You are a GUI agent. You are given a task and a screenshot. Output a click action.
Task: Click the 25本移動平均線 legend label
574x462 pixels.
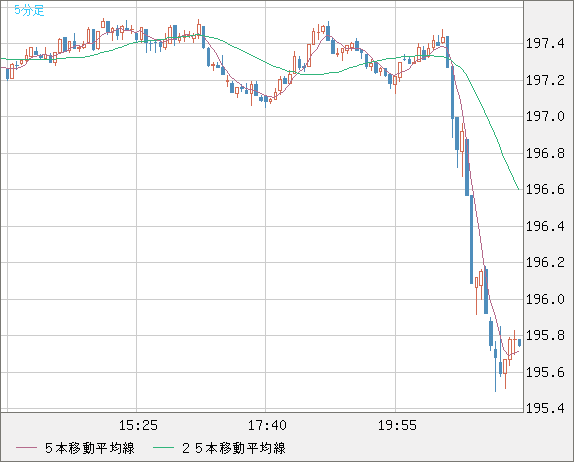pos(234,448)
